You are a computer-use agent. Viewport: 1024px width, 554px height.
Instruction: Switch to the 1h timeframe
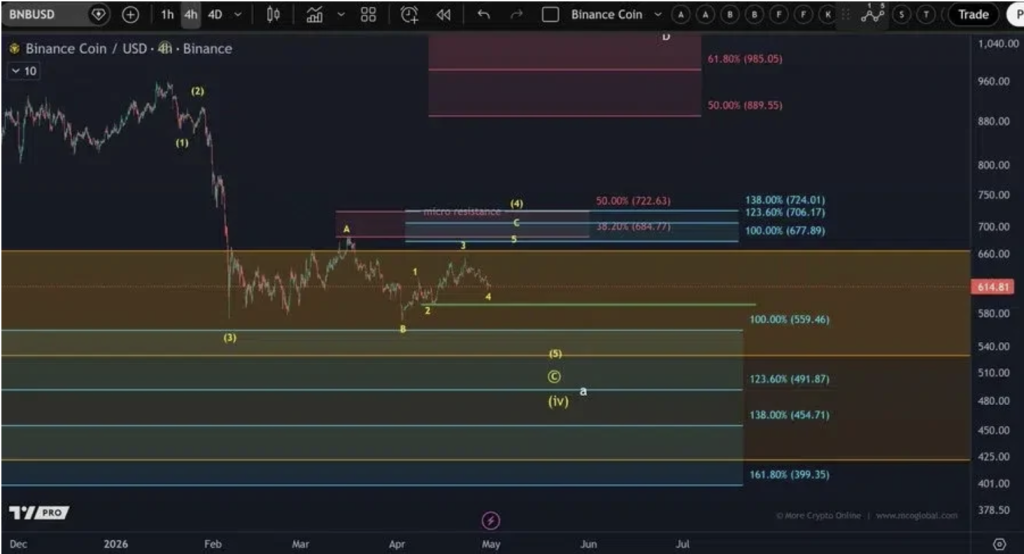click(x=168, y=14)
